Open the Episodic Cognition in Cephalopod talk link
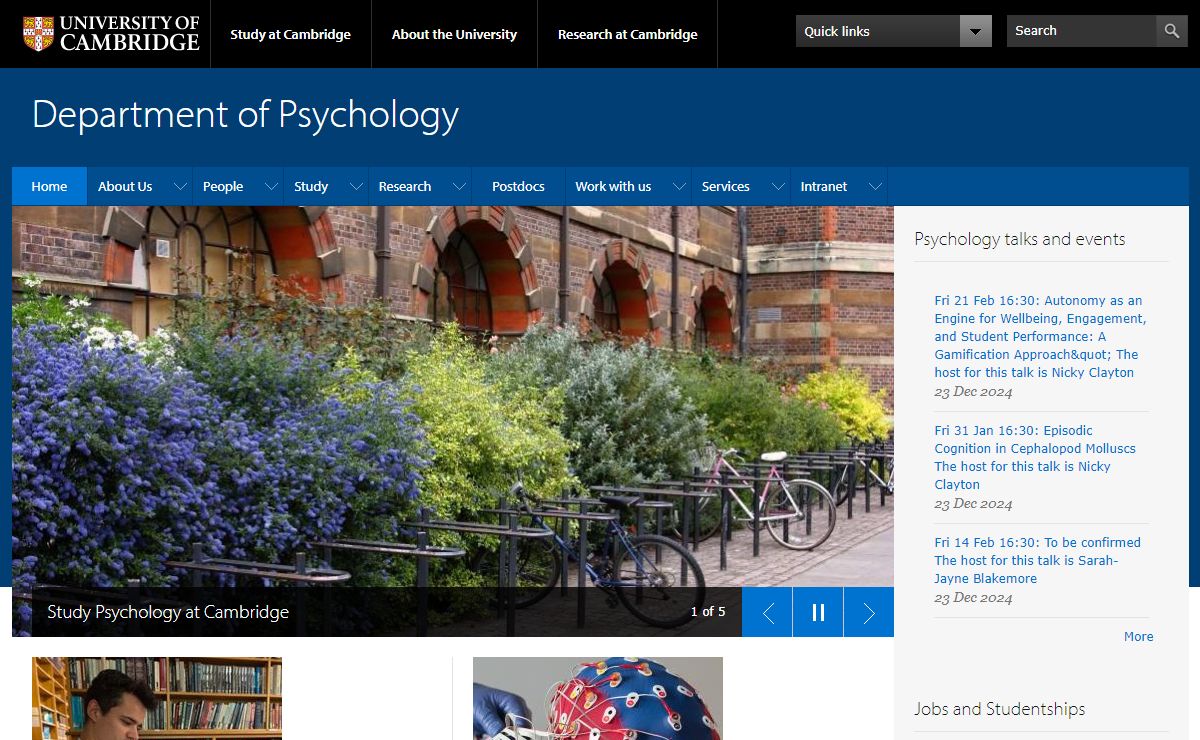 tap(1035, 457)
